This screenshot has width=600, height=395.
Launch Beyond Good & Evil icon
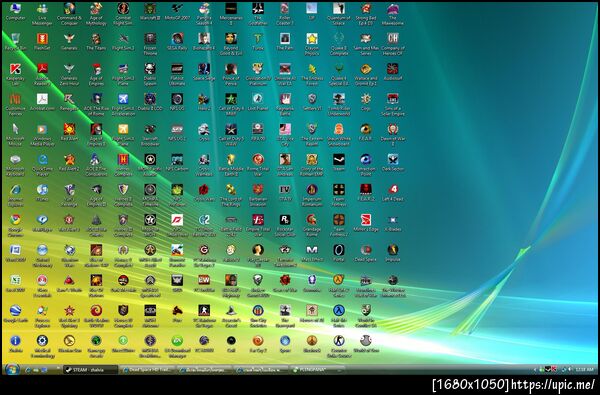click(x=231, y=44)
